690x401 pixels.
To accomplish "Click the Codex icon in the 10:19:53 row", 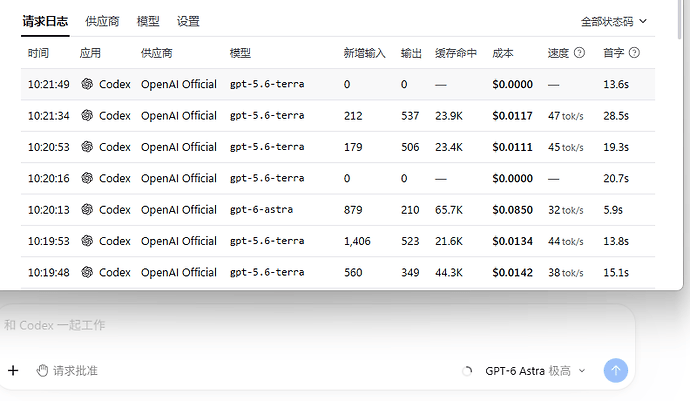I will (87, 241).
